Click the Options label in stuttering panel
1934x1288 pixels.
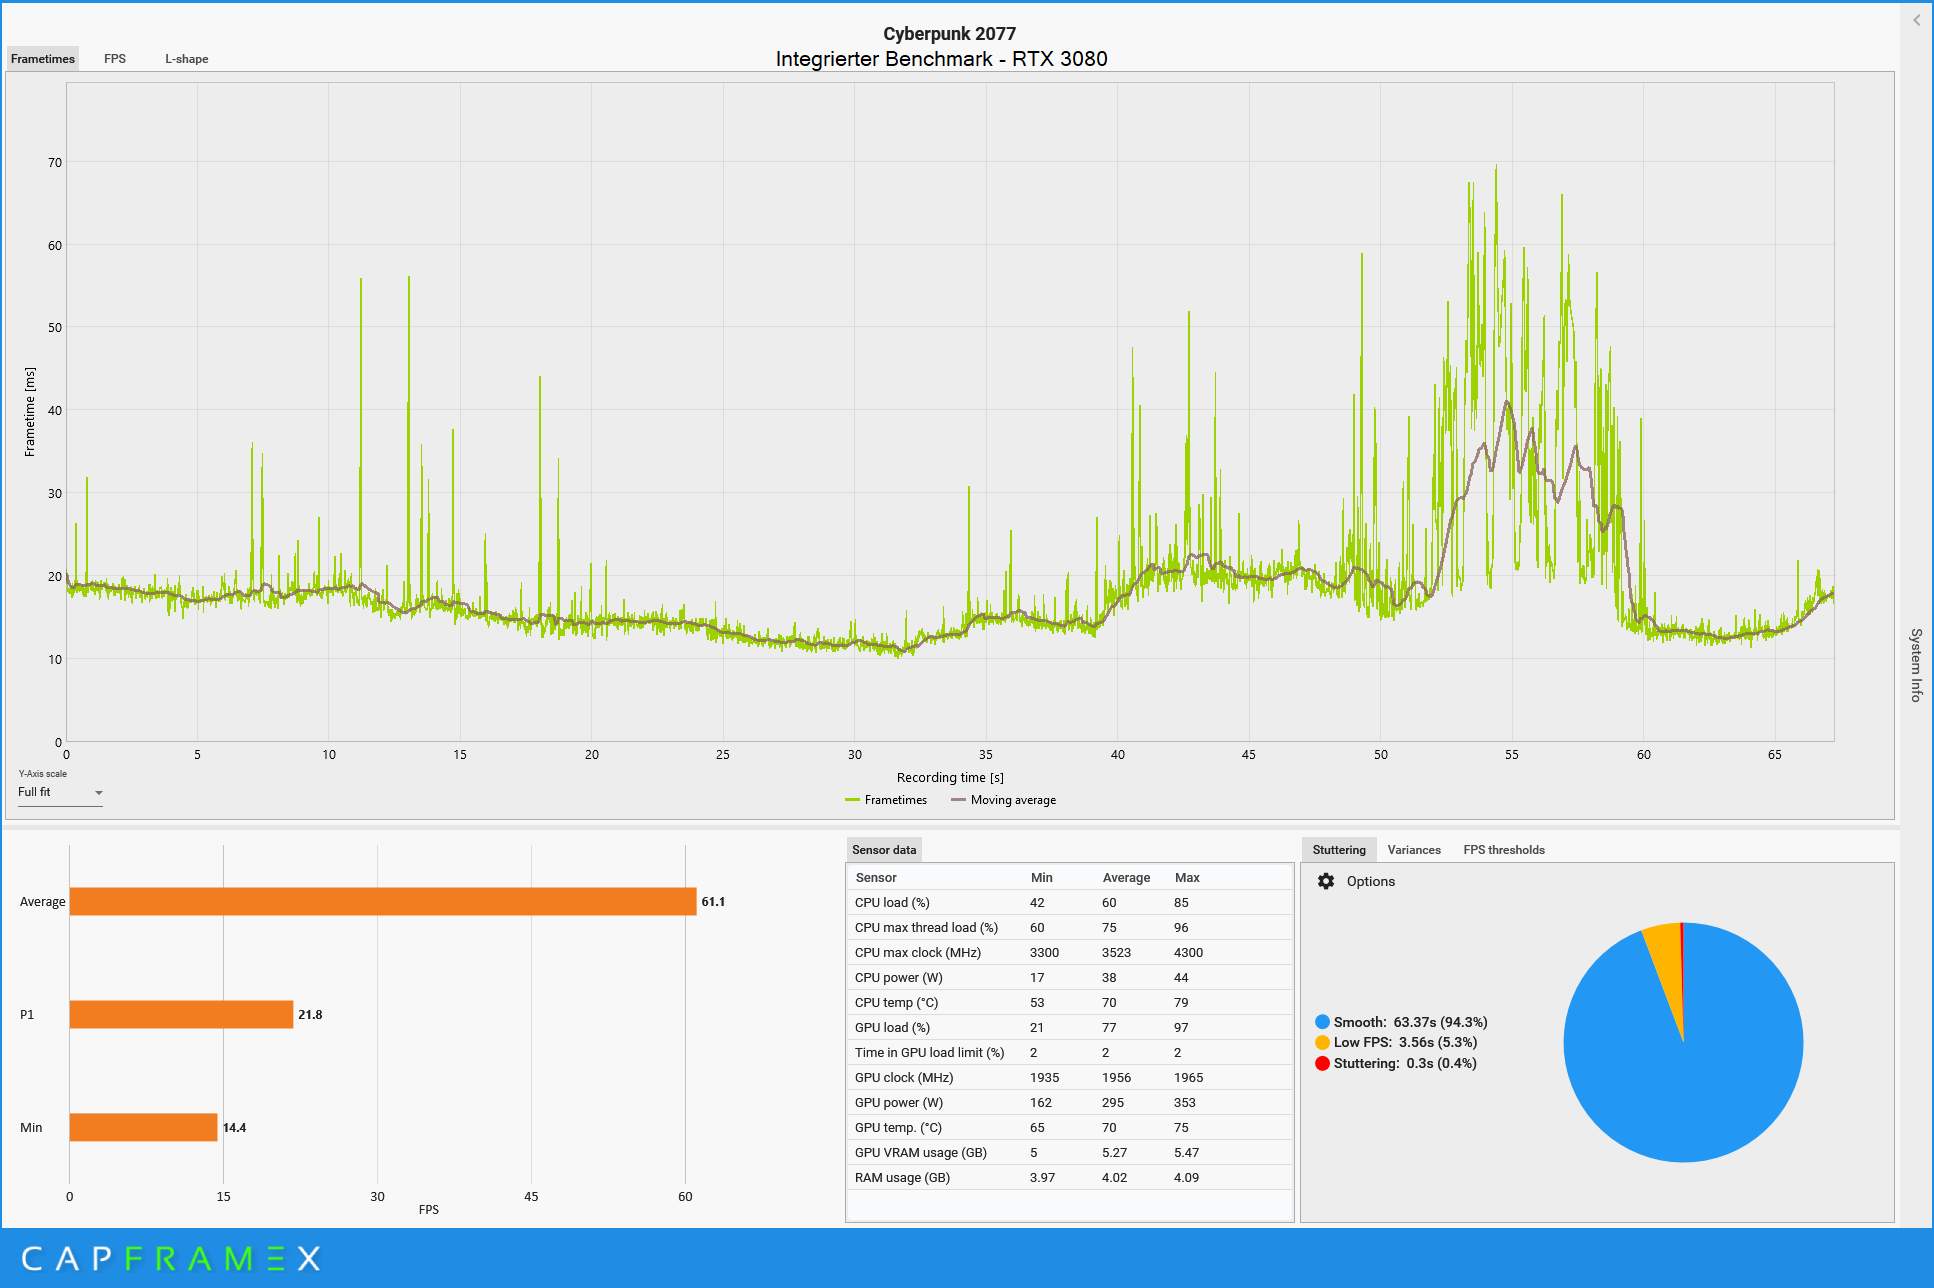[1370, 881]
